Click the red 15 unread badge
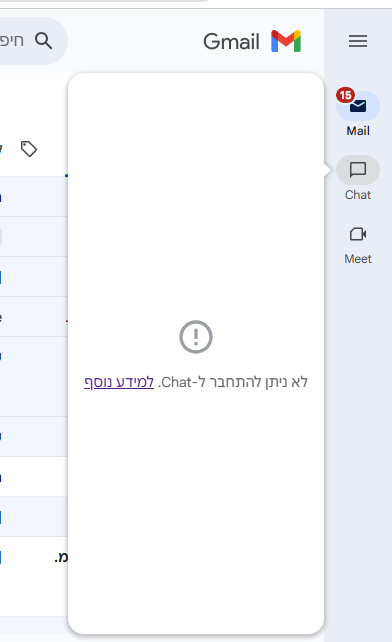This screenshot has height=642, width=392. click(x=345, y=95)
